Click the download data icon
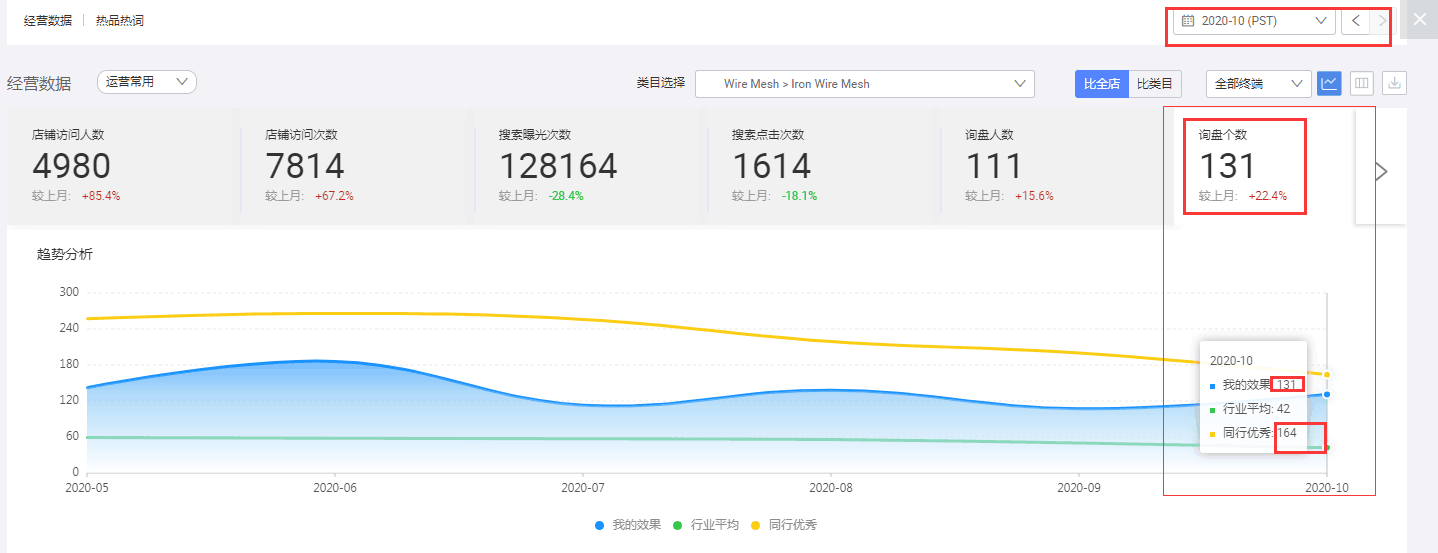This screenshot has height=553, width=1438. coord(1395,84)
